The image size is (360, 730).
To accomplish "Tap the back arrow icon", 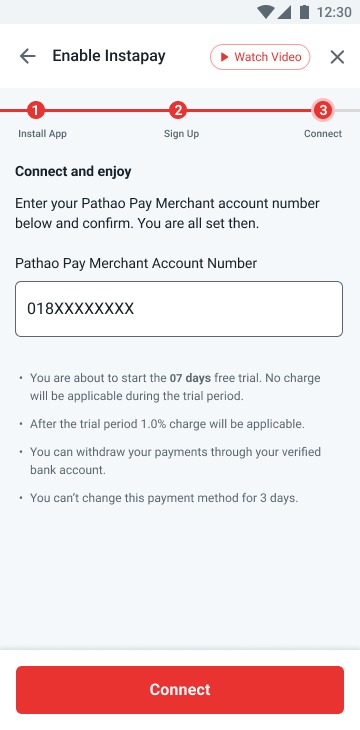I will [27, 56].
